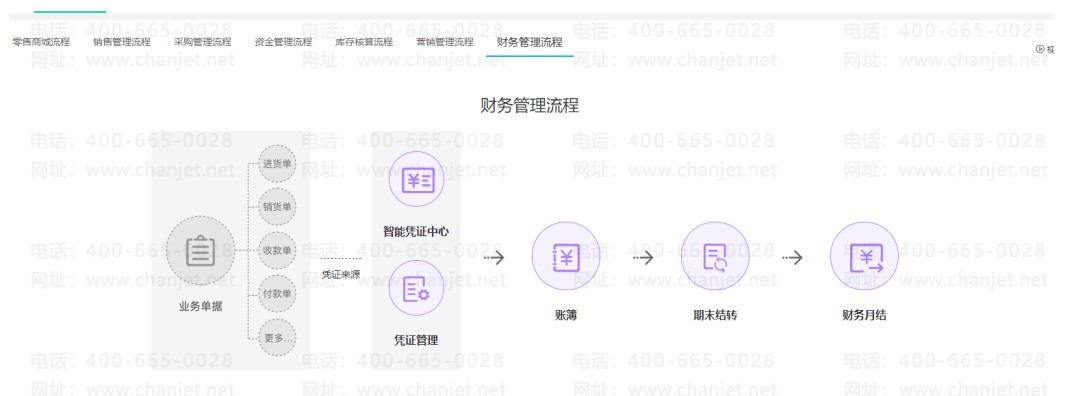1072x396 pixels.
Task: Choose the 付款单 bubble
Action: pos(278,294)
